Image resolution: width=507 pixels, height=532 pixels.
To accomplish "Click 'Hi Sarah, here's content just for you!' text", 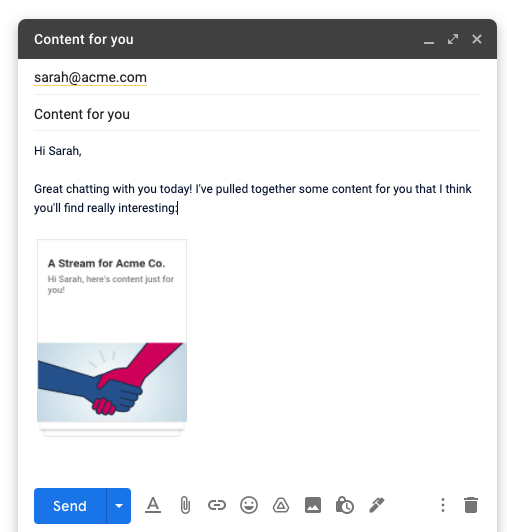I will 111,284.
